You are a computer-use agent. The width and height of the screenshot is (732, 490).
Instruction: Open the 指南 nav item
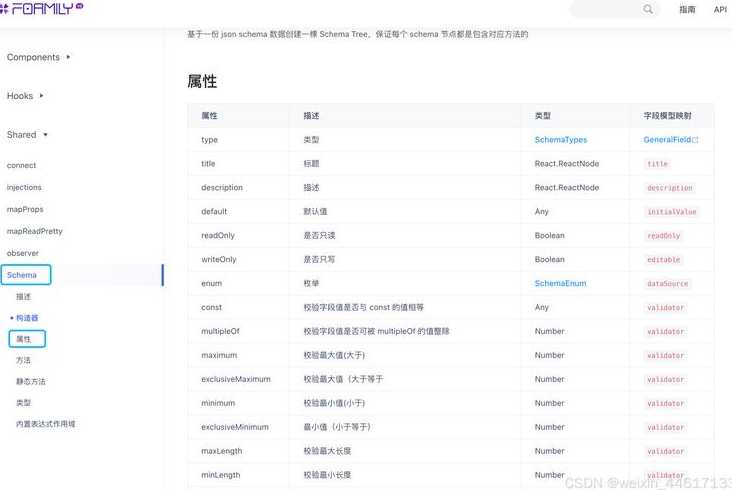(x=687, y=9)
